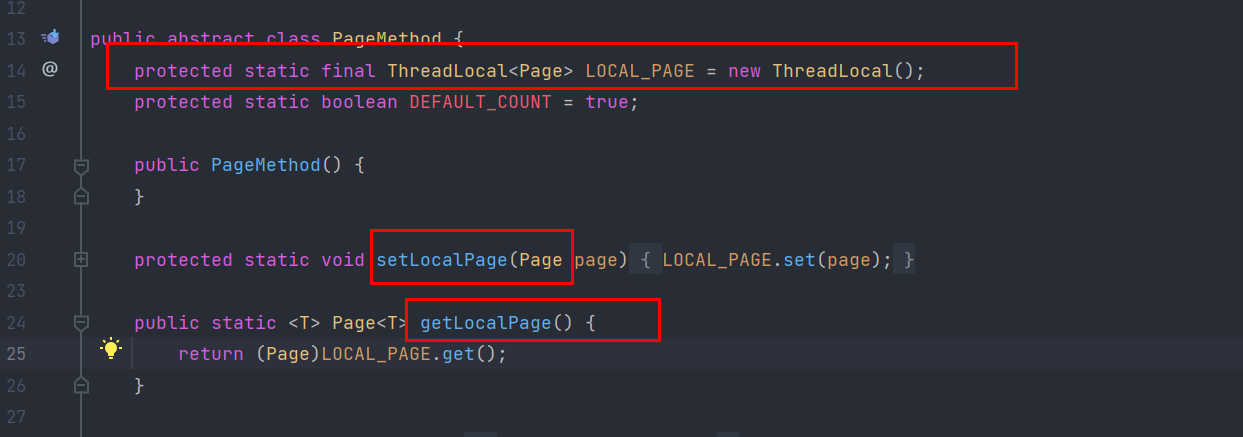Click the setLocalPage method name

pos(442,260)
